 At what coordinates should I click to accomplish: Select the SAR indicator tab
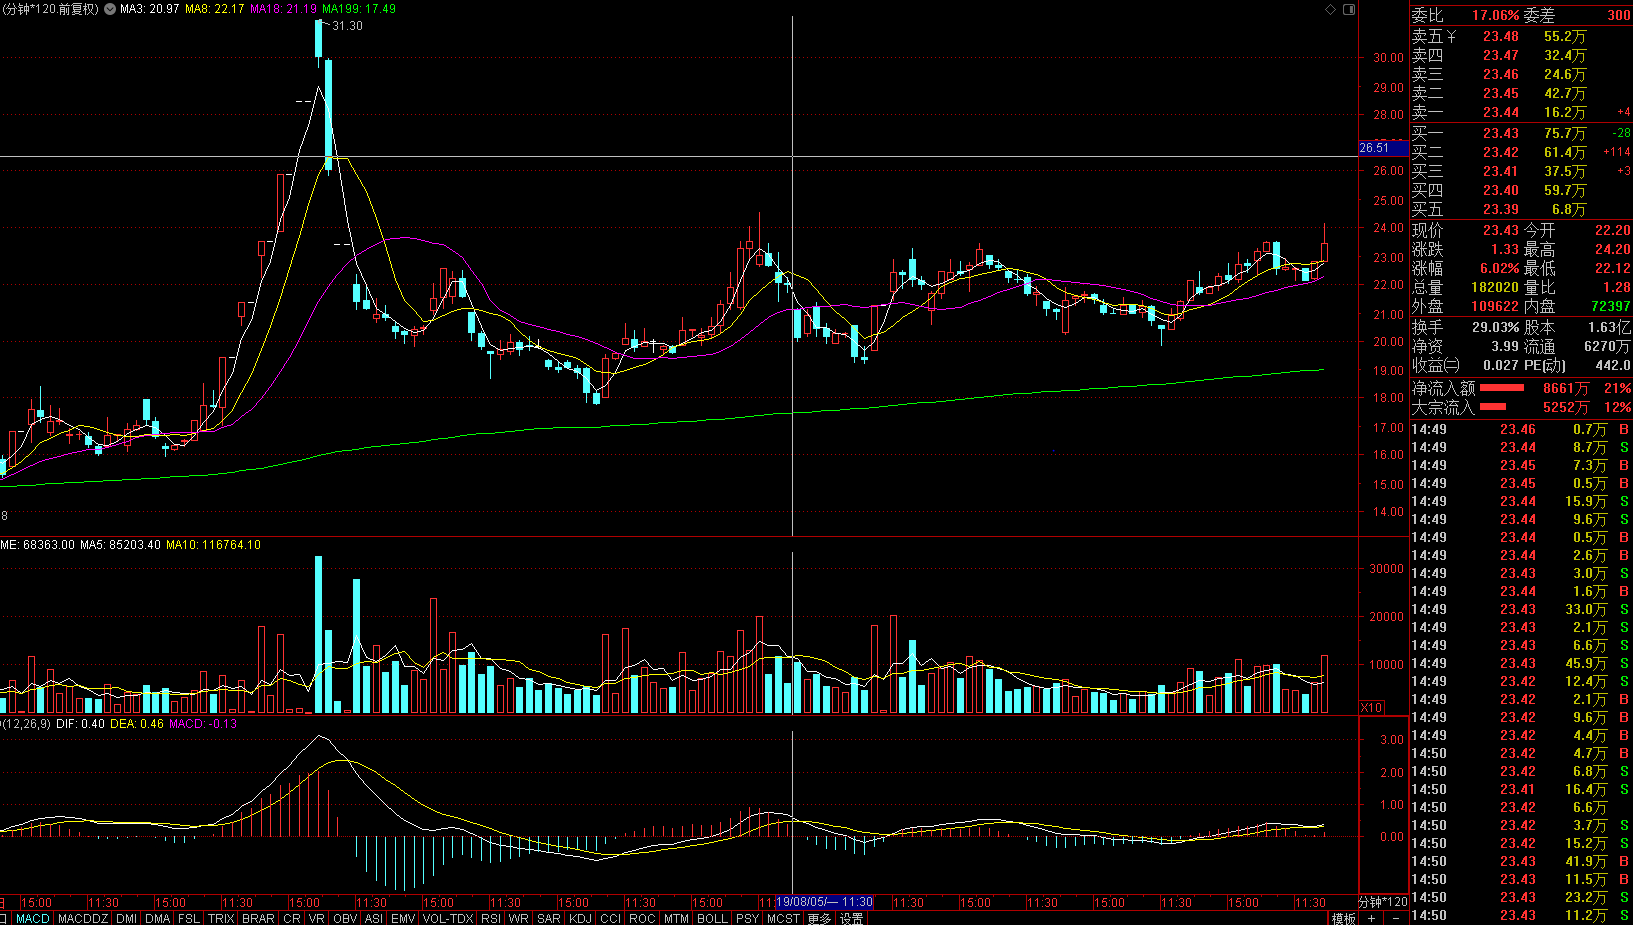pos(549,918)
